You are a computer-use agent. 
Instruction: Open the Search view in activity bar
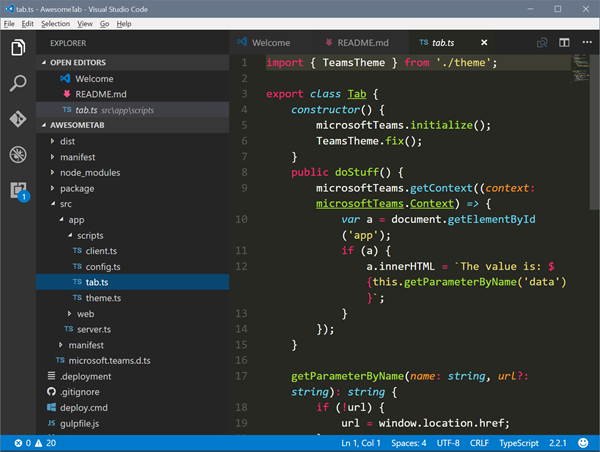18,83
